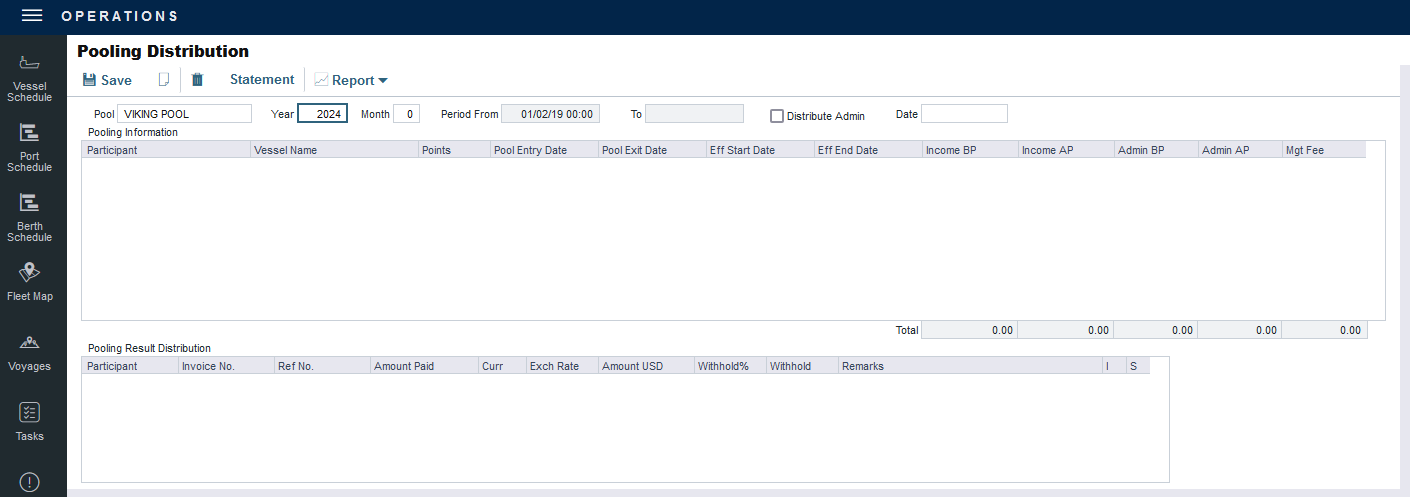This screenshot has width=1410, height=497.
Task: Expand the Report dropdown menu
Action: 351,80
